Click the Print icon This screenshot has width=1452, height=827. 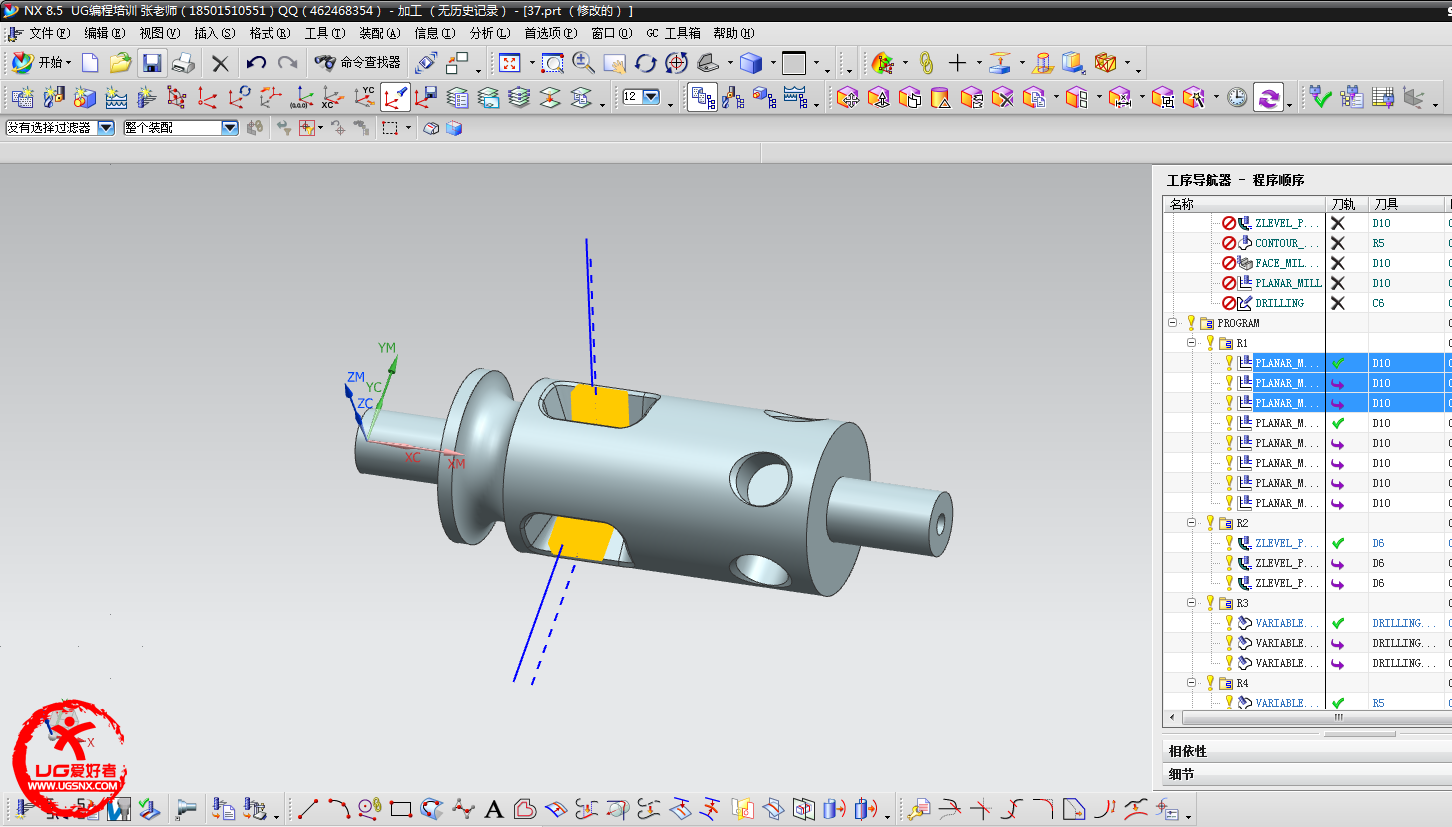[183, 63]
